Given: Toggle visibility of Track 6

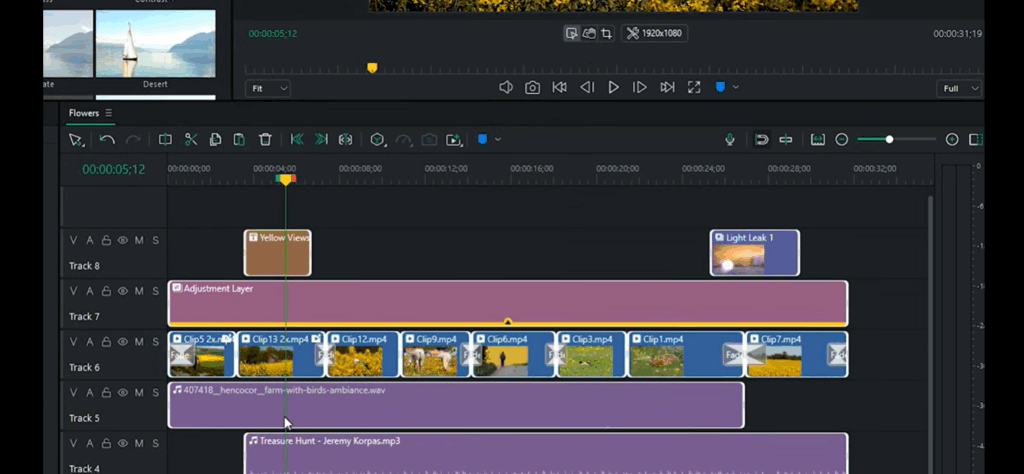Looking at the screenshot, I should (x=123, y=342).
